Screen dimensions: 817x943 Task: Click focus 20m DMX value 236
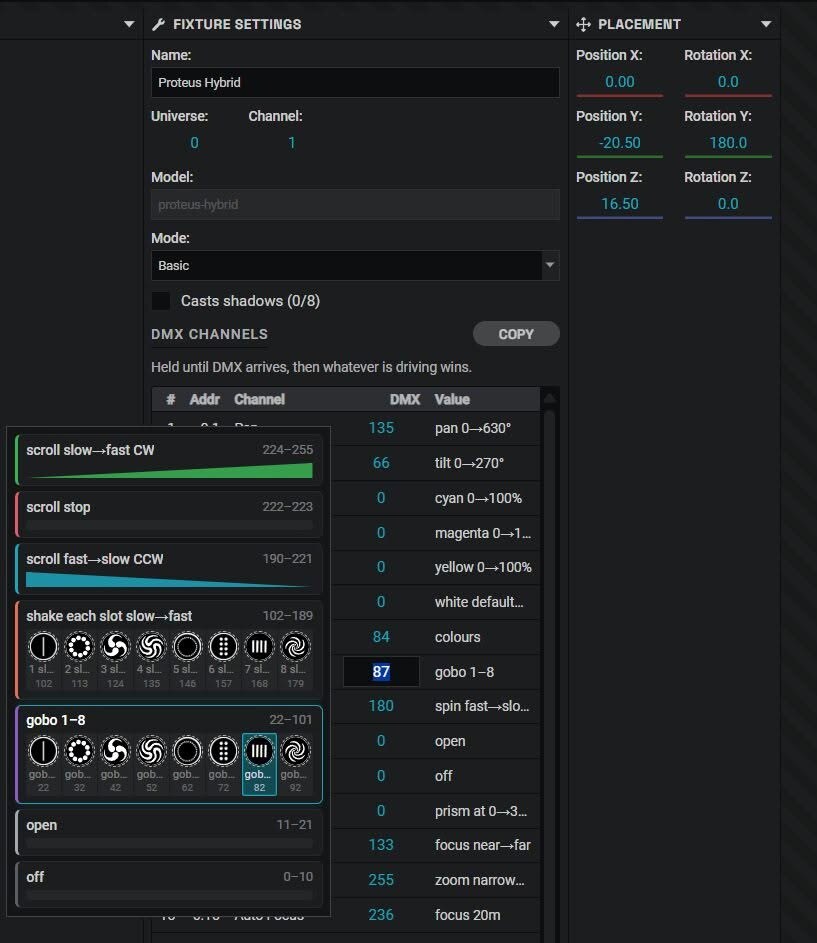coord(381,914)
